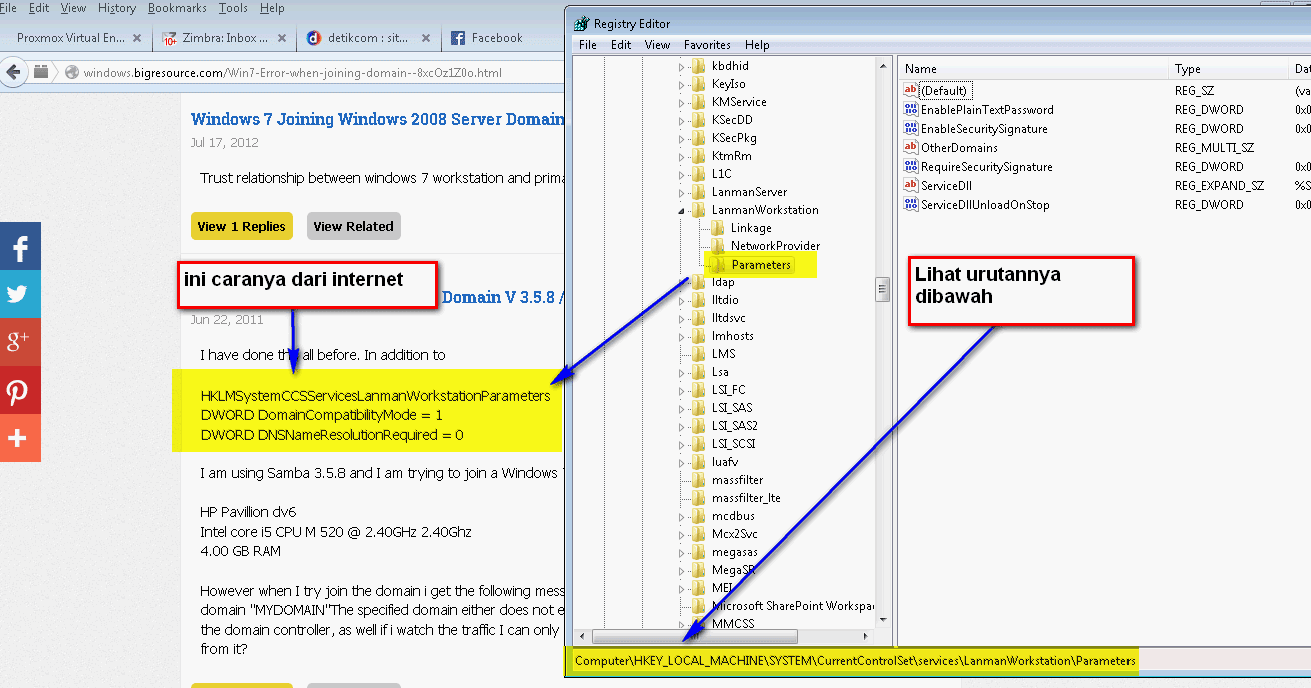The height and width of the screenshot is (688, 1311).
Task: Select the KSecPkg registry key
Action: (x=734, y=138)
